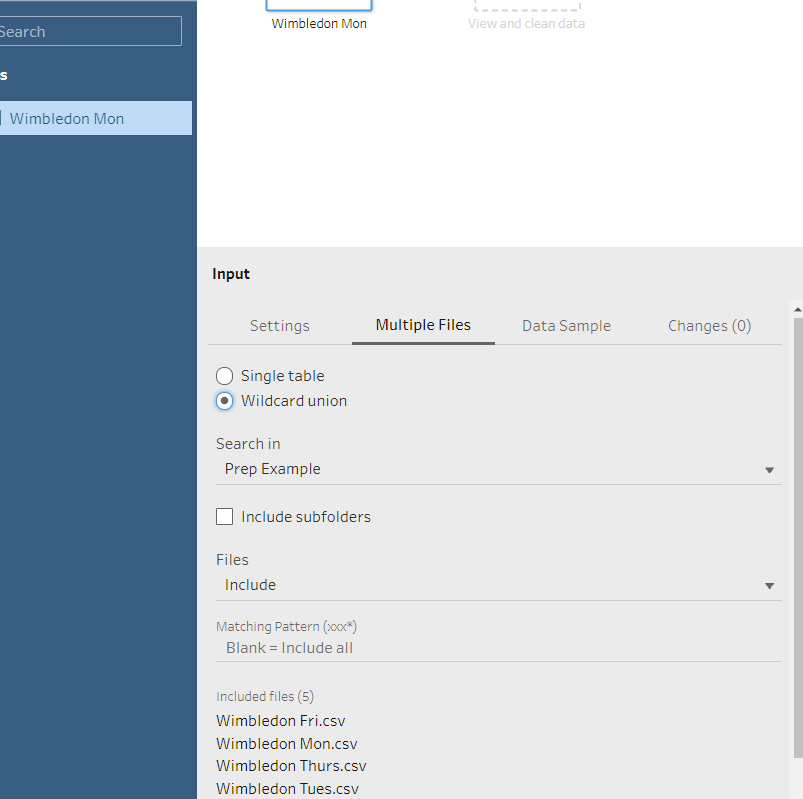Click the Included files (5) label
Screen dimensions: 803x799
265,697
